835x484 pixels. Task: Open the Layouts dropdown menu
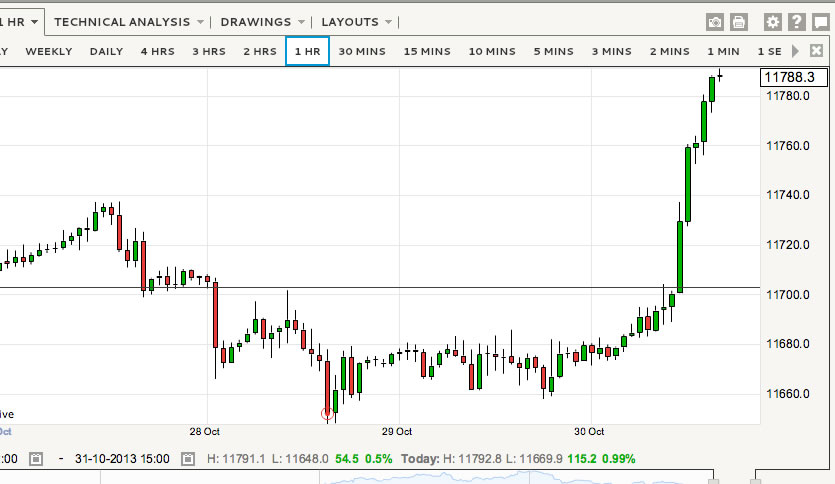tap(357, 22)
